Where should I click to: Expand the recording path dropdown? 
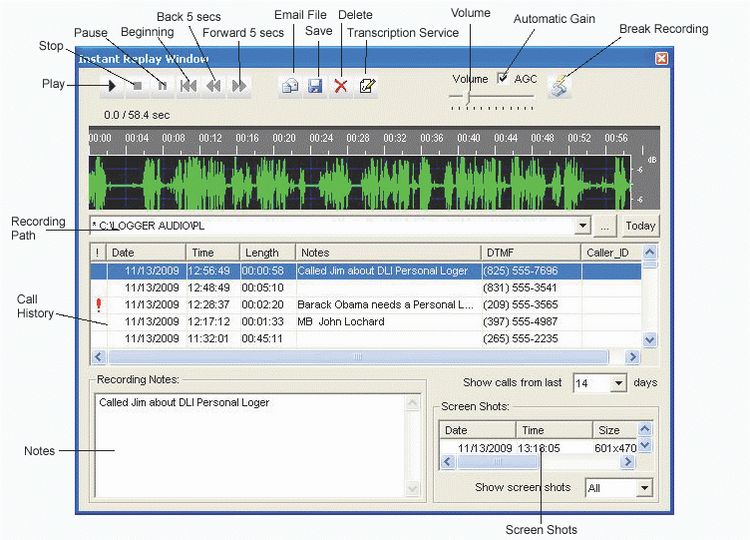[583, 226]
